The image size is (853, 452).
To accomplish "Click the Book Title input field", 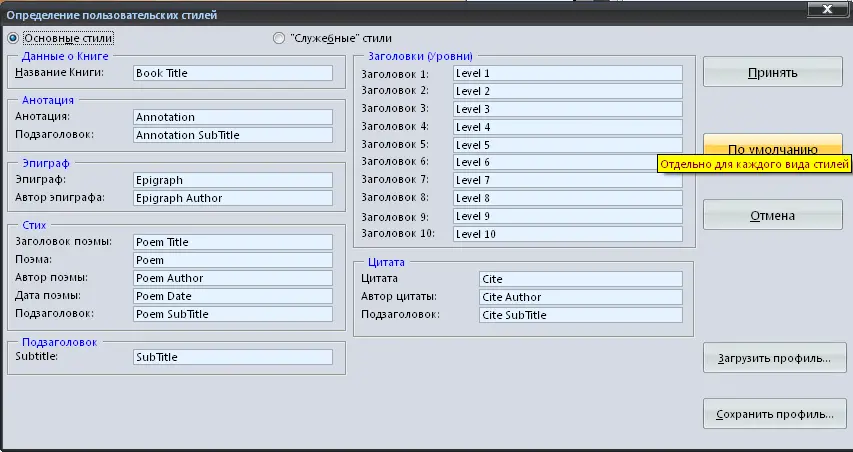I will point(233,73).
